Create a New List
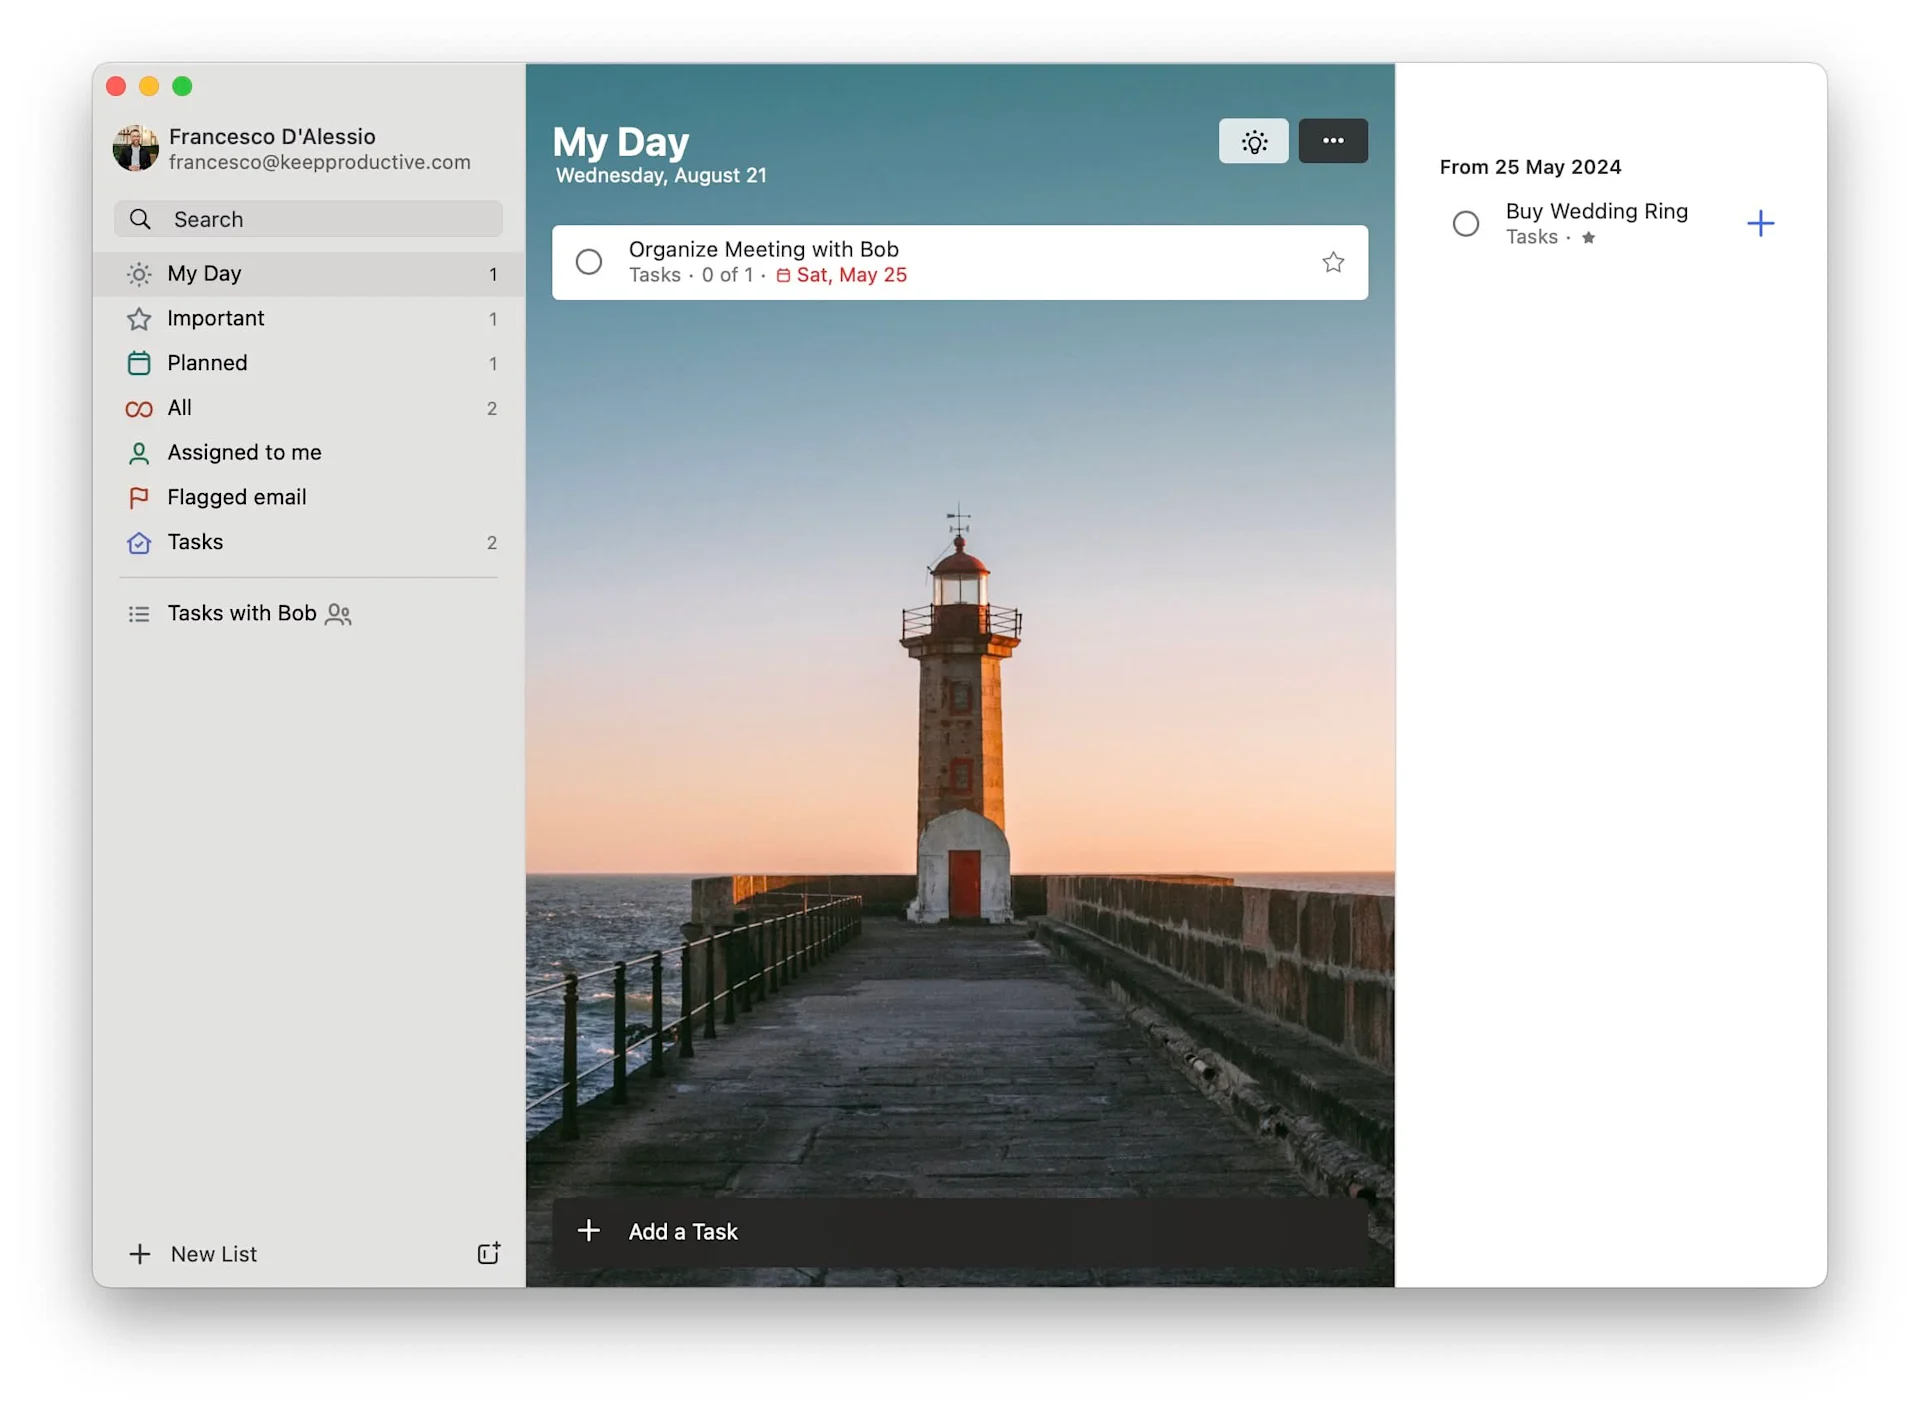Image resolution: width=1920 pixels, height=1410 pixels. pos(196,1253)
